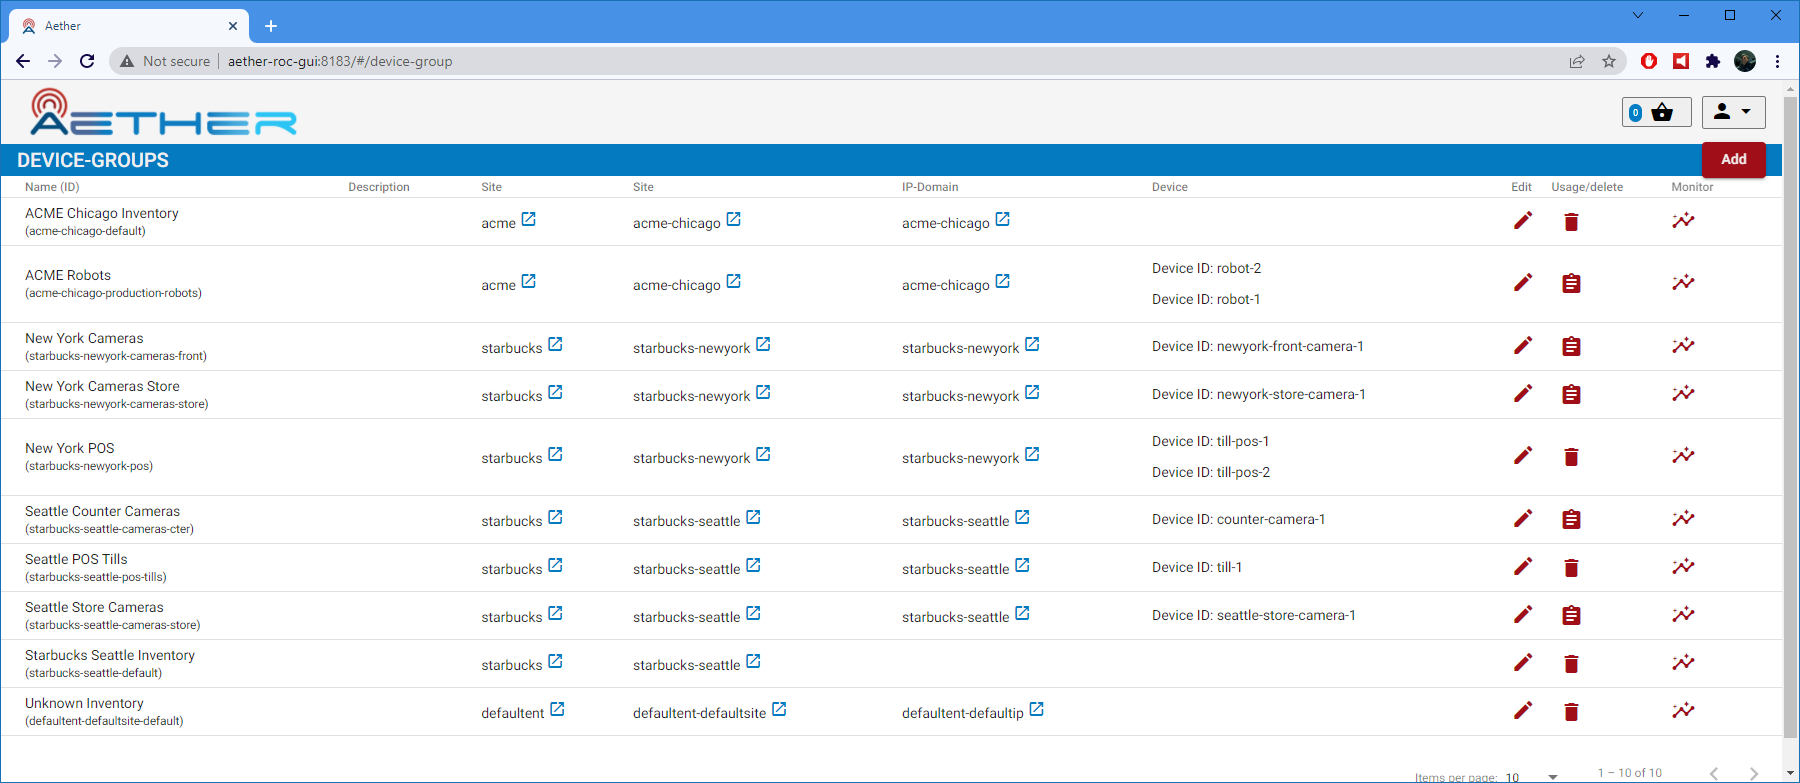
Task: View usage for Seattle Store Cameras
Action: [1571, 616]
